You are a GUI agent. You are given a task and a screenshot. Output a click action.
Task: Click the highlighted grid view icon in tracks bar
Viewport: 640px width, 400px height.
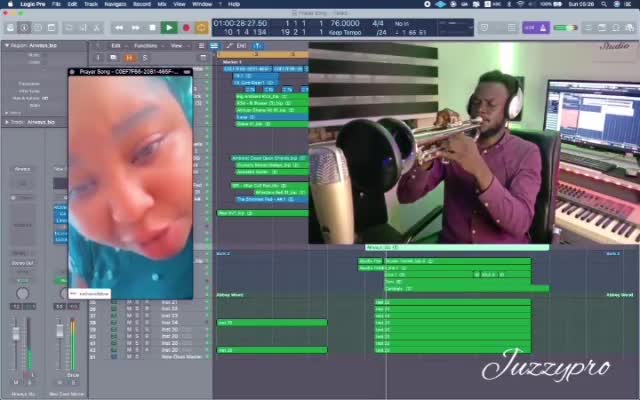pyautogui.click(x=214, y=46)
